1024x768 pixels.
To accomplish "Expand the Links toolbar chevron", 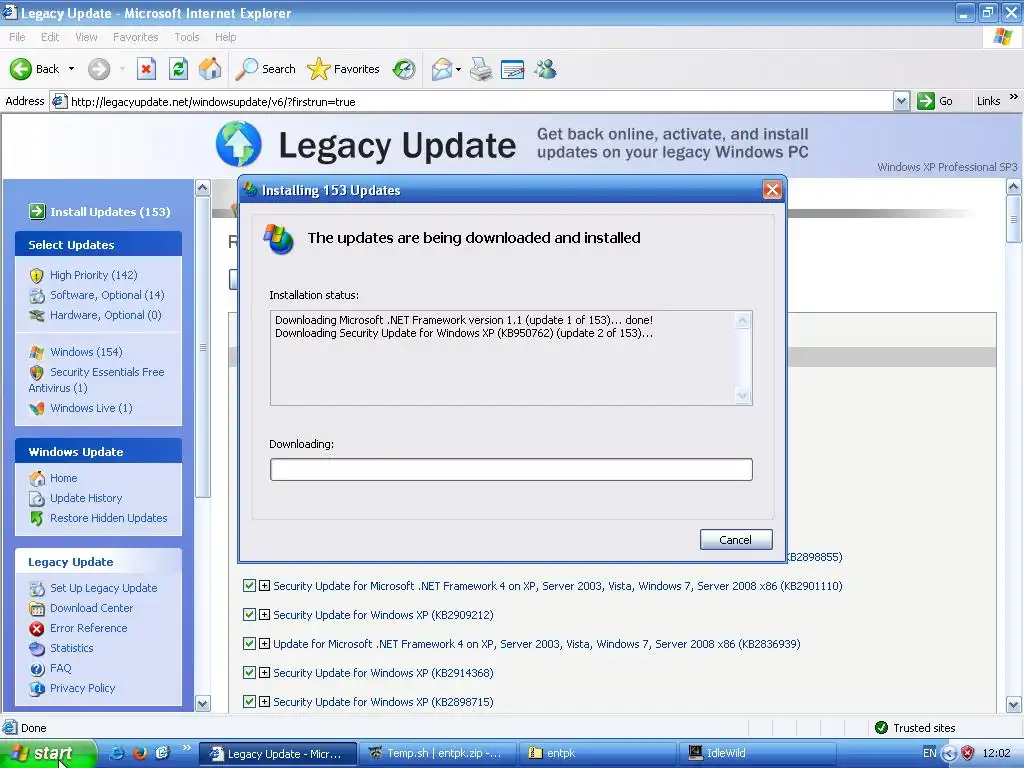I will tap(1014, 97).
